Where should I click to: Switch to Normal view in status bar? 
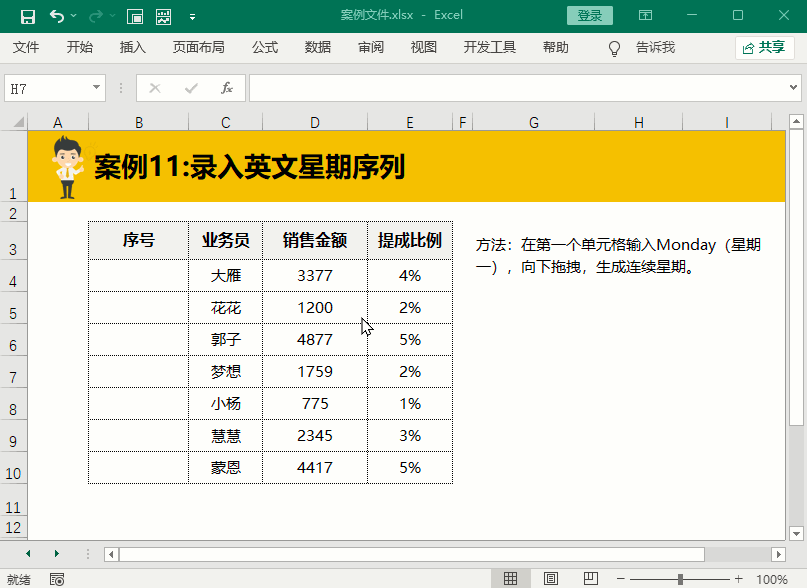tap(511, 579)
